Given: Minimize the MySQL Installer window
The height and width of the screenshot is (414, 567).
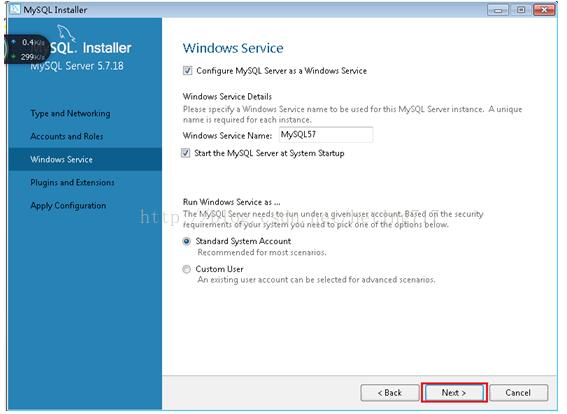Looking at the screenshot, I should tap(498, 10).
